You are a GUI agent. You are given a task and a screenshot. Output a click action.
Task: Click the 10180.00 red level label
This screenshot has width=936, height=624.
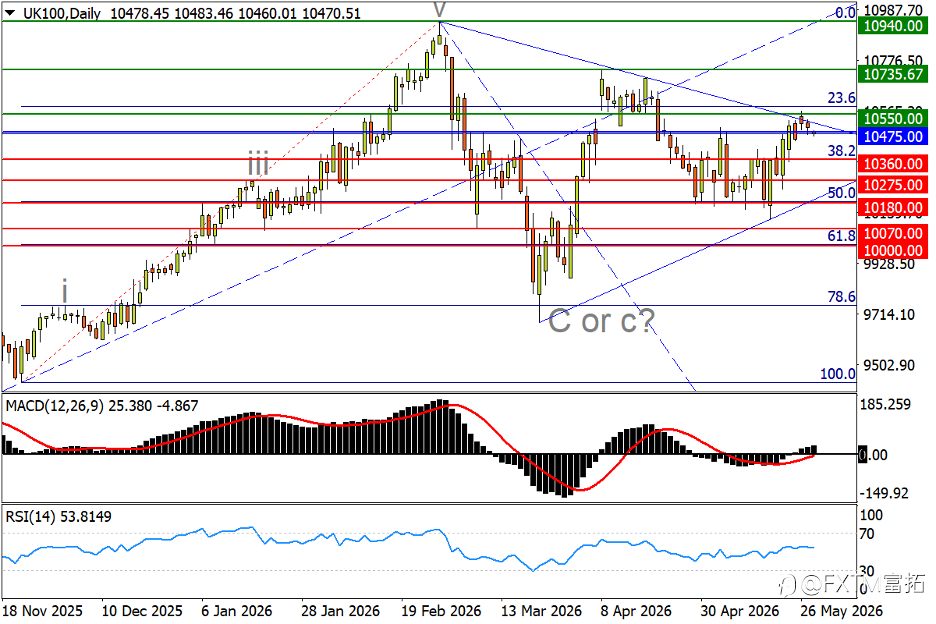click(893, 208)
